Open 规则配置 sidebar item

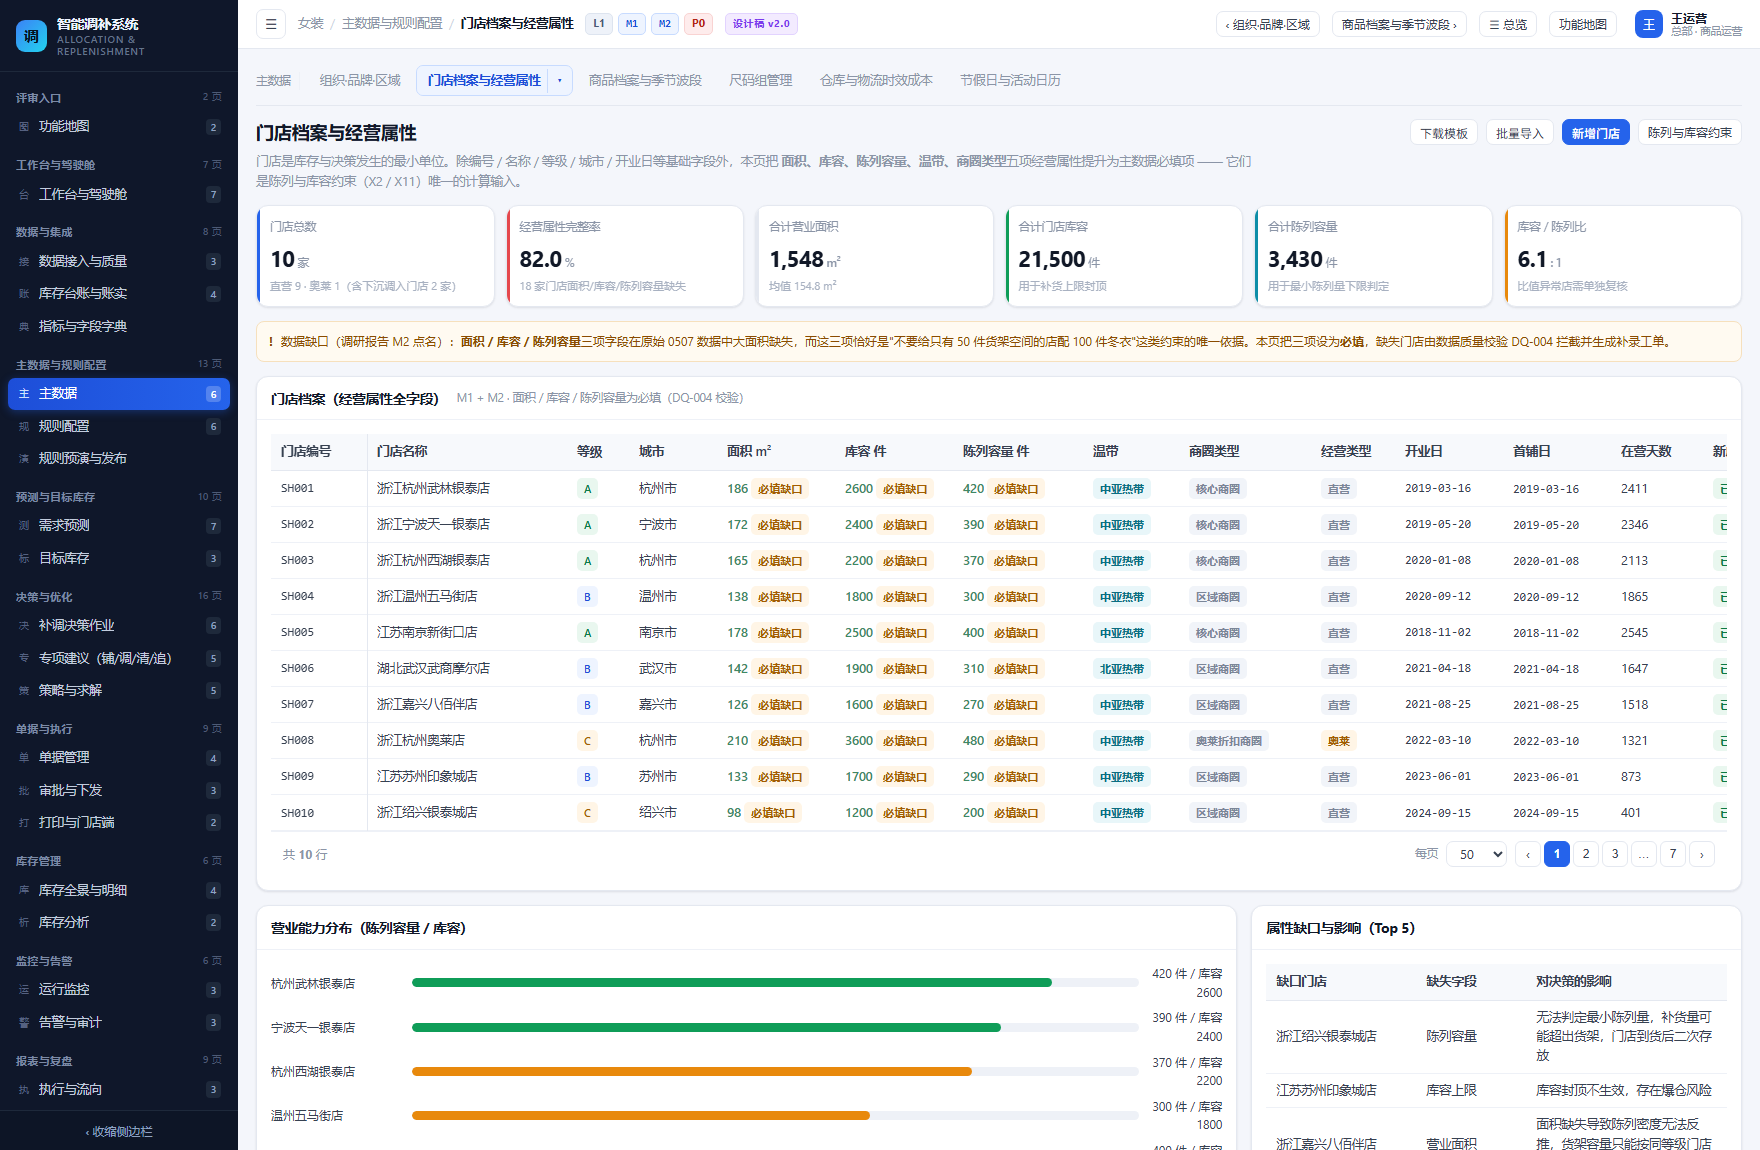[119, 427]
